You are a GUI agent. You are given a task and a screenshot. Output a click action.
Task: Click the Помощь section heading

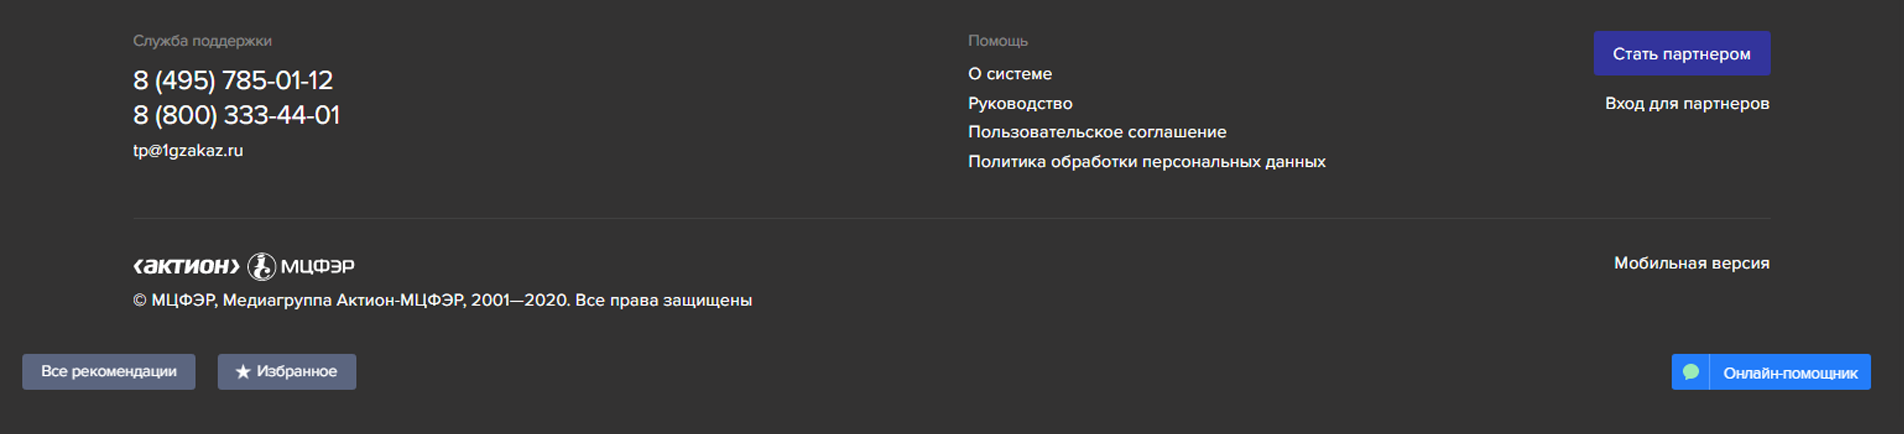(998, 41)
